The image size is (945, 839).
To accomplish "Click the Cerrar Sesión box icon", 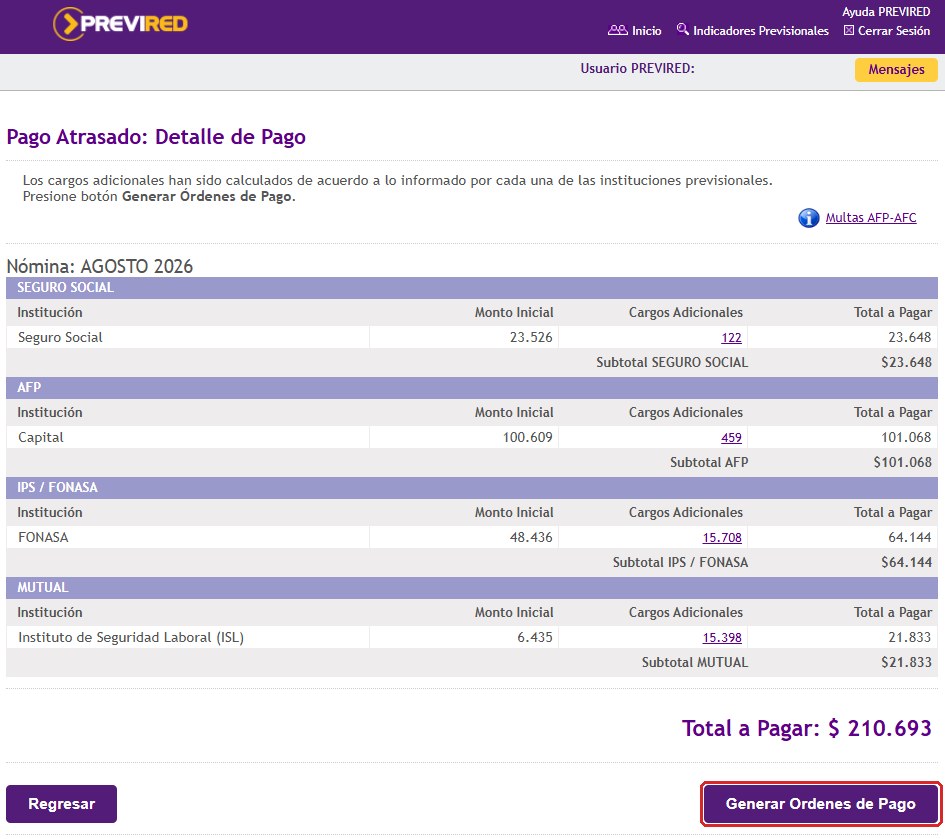I will (849, 30).
